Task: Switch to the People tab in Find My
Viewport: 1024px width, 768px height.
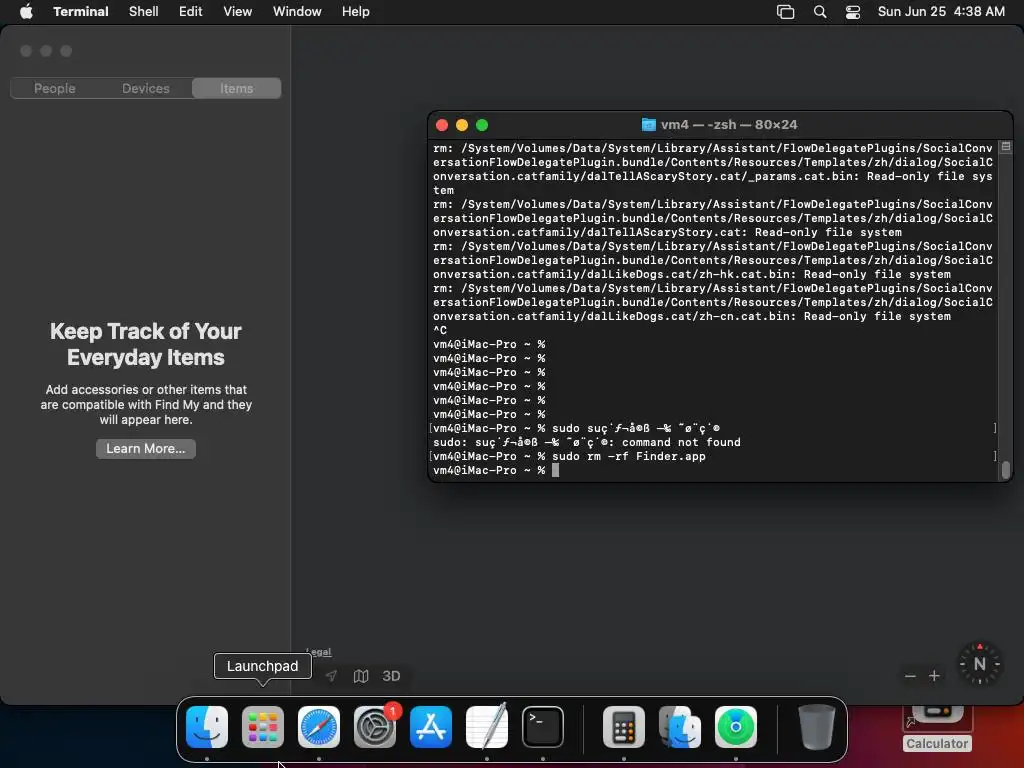Action: click(x=55, y=88)
